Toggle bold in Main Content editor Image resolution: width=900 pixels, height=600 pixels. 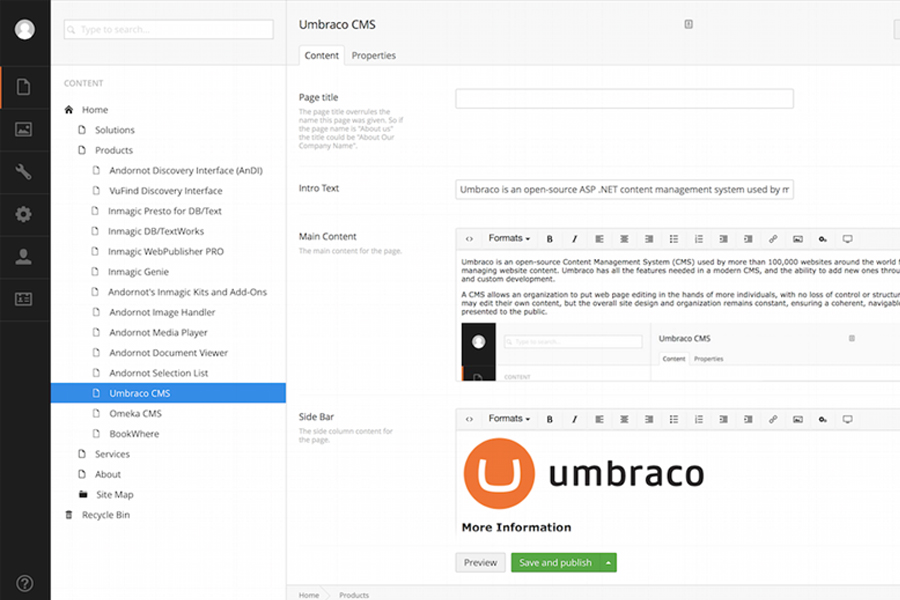click(x=549, y=239)
